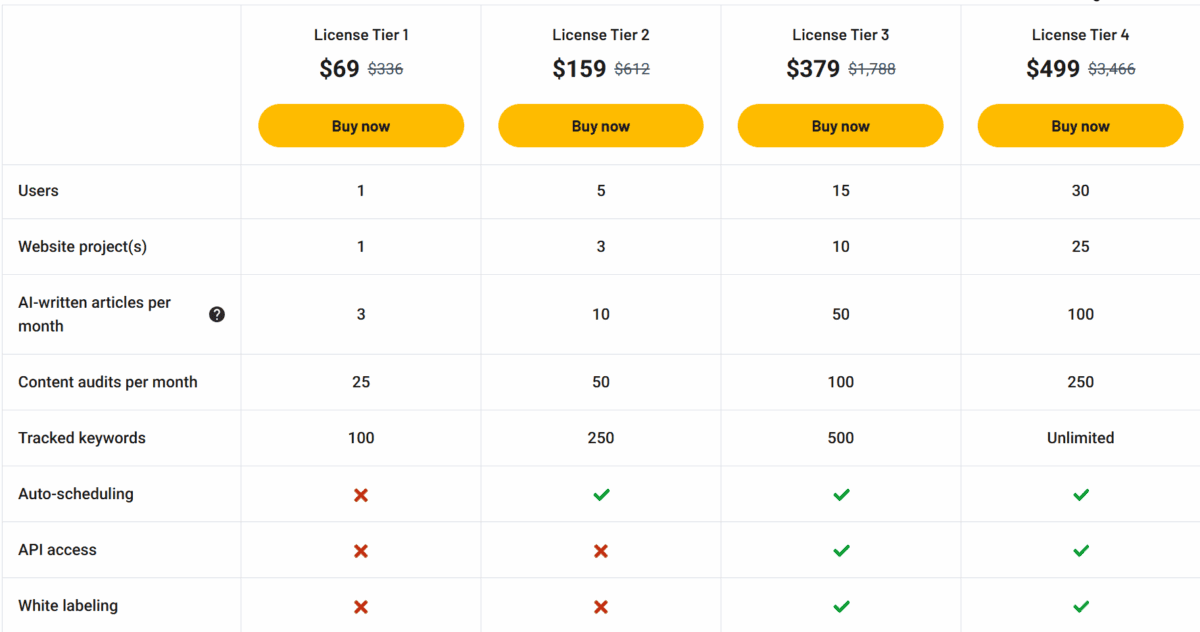Click the Auto-scheduling checkmark under Tier 4

1081,493
